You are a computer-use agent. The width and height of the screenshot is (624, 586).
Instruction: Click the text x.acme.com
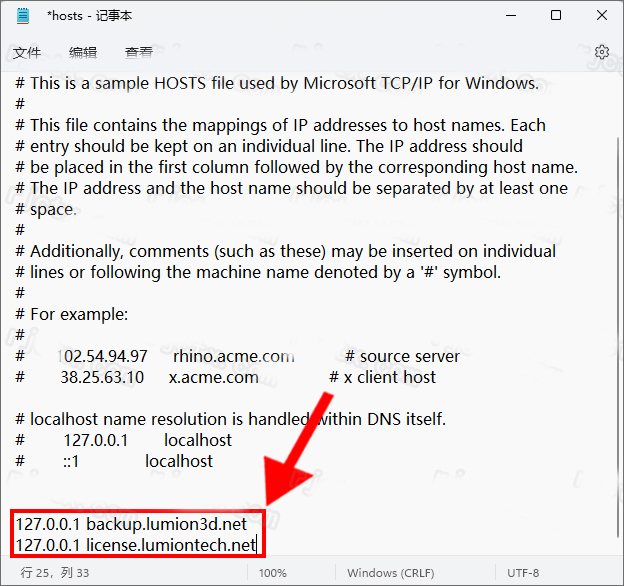point(214,377)
